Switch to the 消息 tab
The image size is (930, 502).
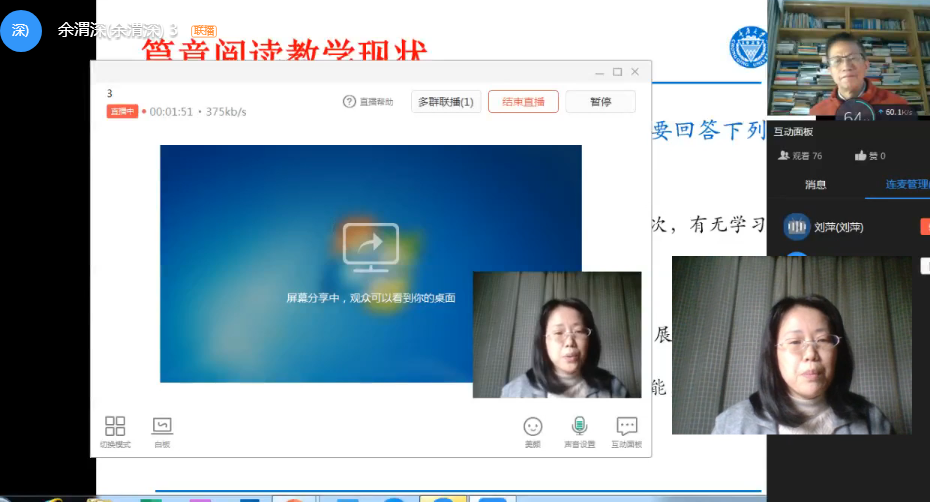816,184
